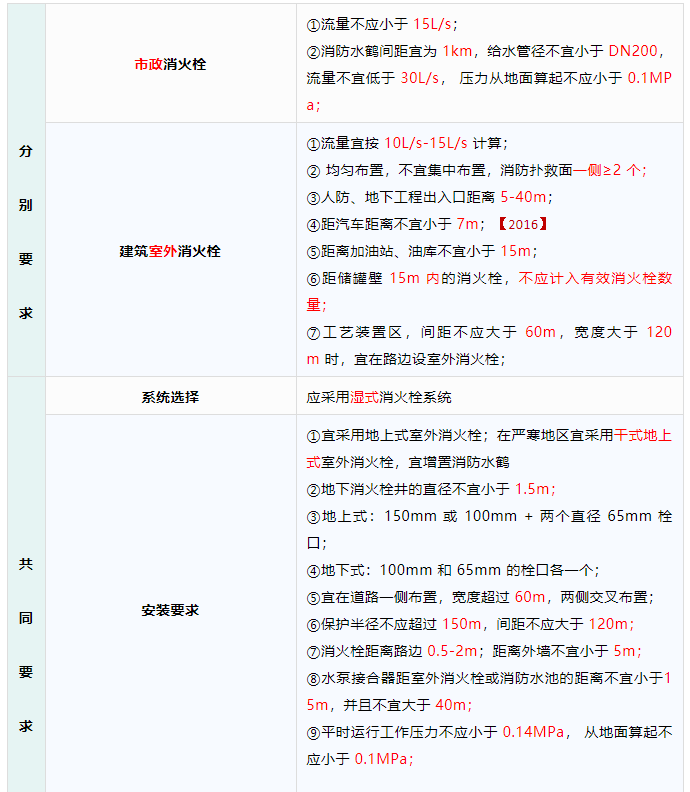Click the red 【2016】 year tag
This screenshot has height=792, width=690.
(524, 224)
